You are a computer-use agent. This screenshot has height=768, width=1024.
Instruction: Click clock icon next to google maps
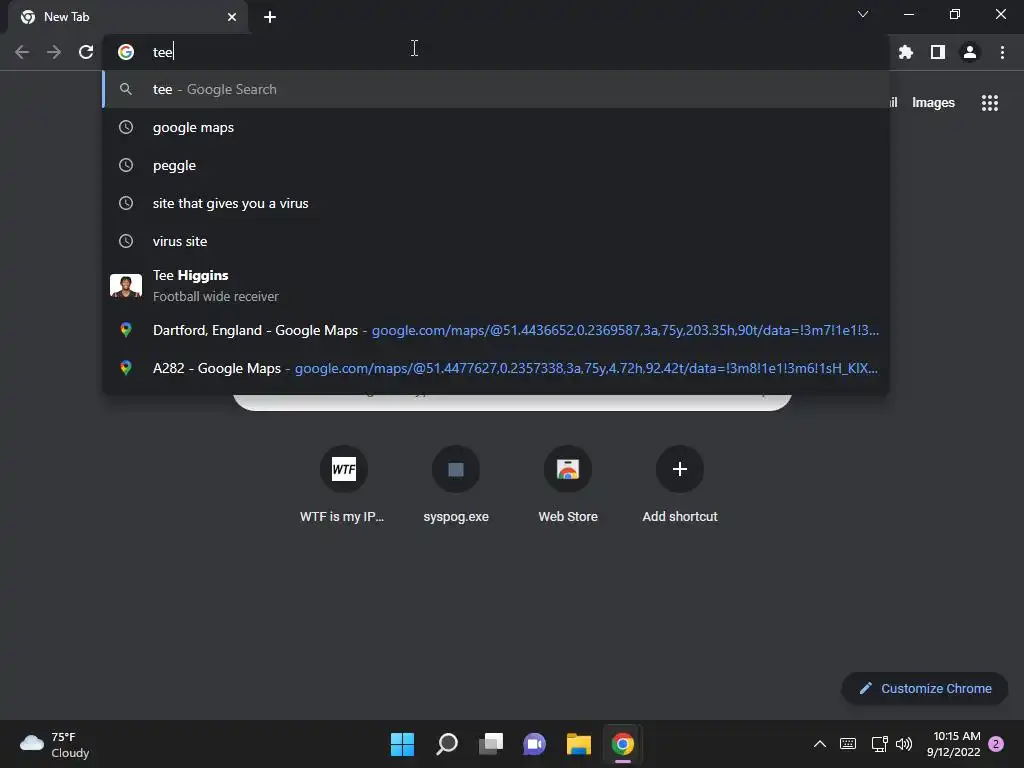(125, 127)
